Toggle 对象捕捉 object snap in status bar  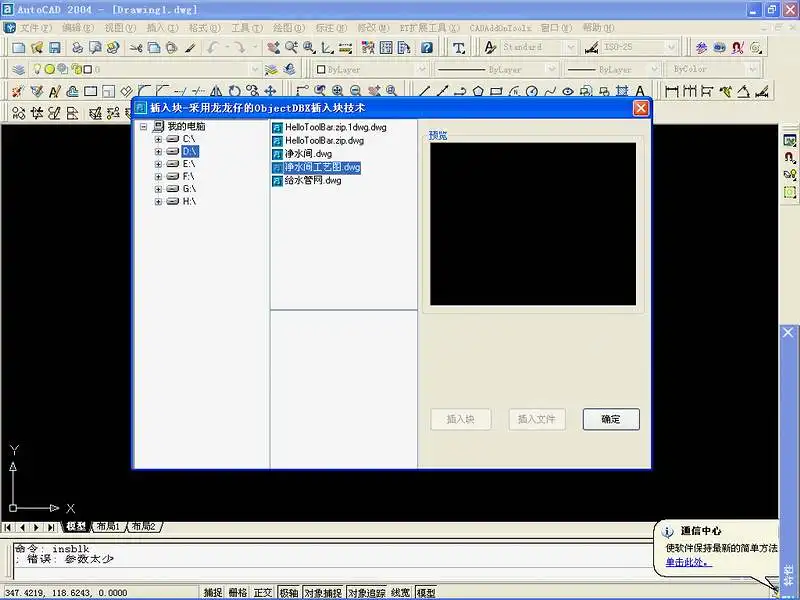tap(323, 592)
